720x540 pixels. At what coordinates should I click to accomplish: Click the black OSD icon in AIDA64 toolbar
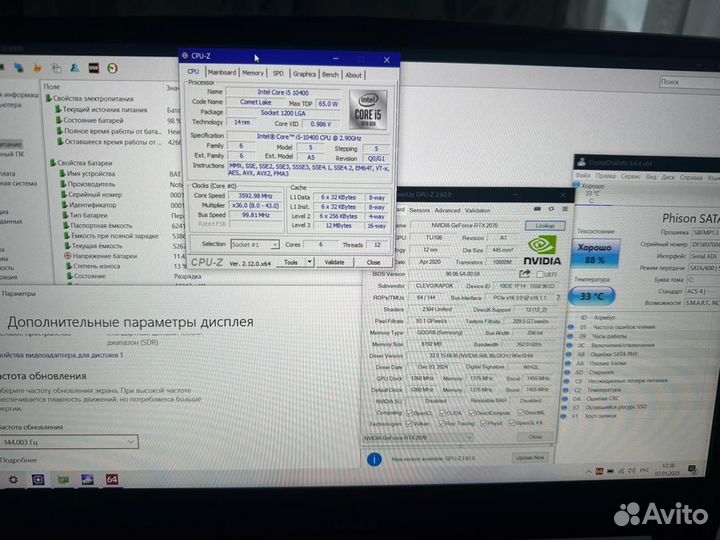[x=94, y=68]
